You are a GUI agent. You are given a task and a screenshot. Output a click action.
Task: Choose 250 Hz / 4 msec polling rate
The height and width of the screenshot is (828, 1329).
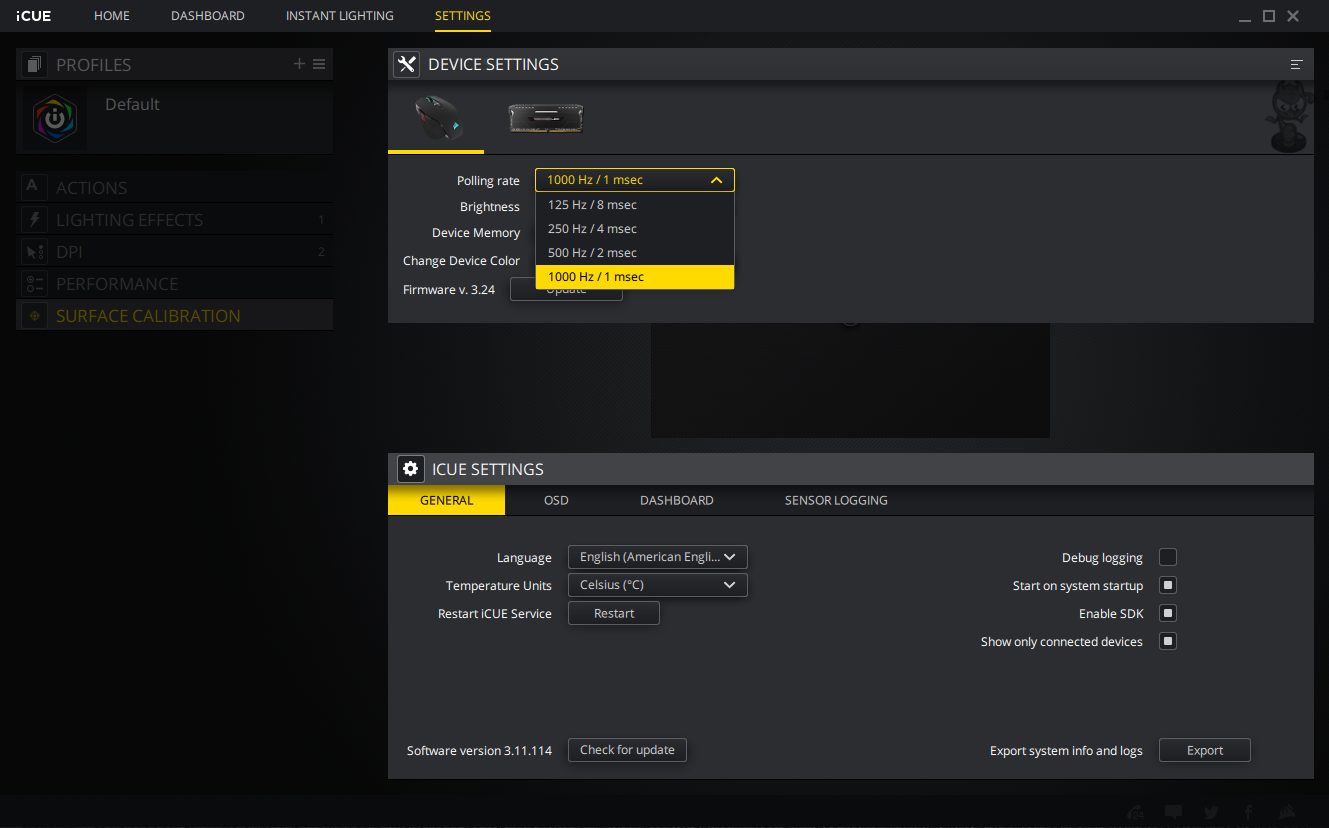click(x=635, y=229)
